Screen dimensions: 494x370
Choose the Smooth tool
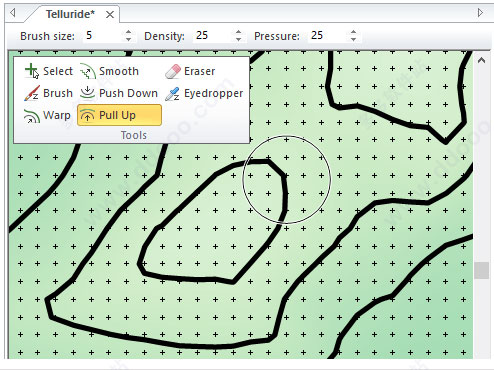109,71
